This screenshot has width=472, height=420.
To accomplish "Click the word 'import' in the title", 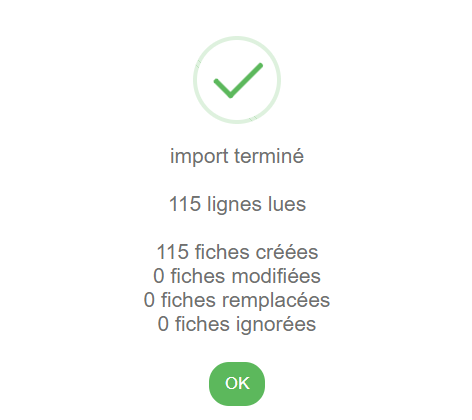I will [x=199, y=157].
